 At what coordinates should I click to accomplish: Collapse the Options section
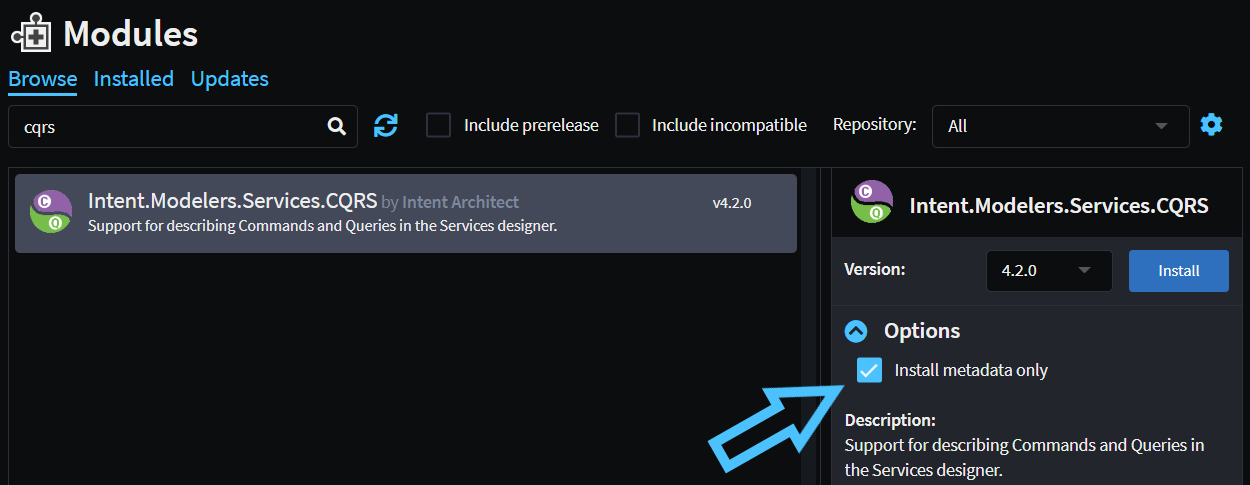pyautogui.click(x=856, y=331)
